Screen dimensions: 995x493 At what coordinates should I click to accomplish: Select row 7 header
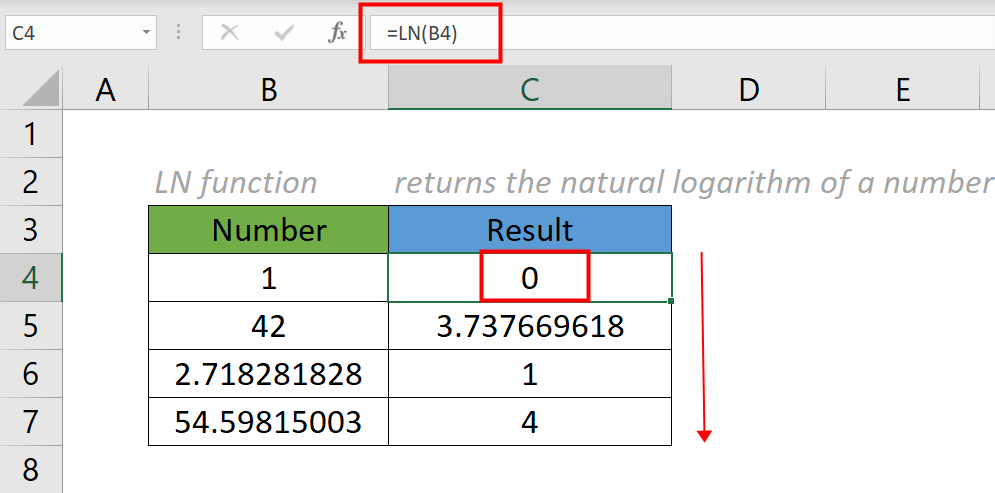tap(30, 421)
